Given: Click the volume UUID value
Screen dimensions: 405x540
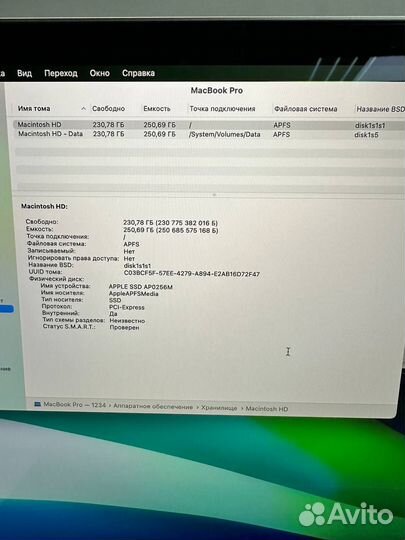Looking at the screenshot, I should [x=192, y=274].
